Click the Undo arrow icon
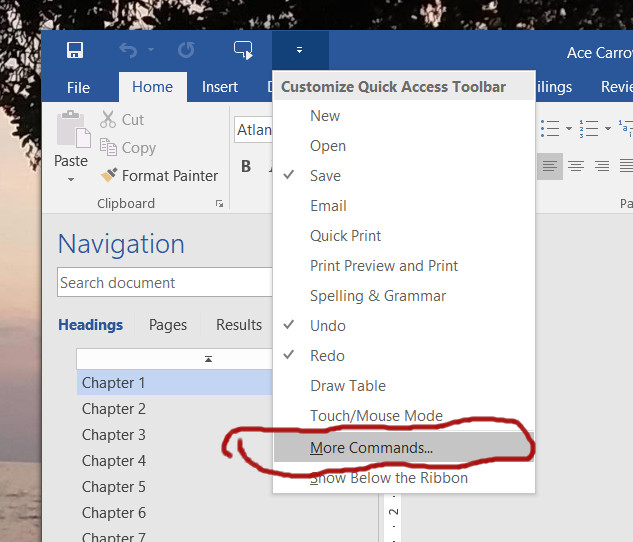The height and width of the screenshot is (542, 633). pos(128,50)
